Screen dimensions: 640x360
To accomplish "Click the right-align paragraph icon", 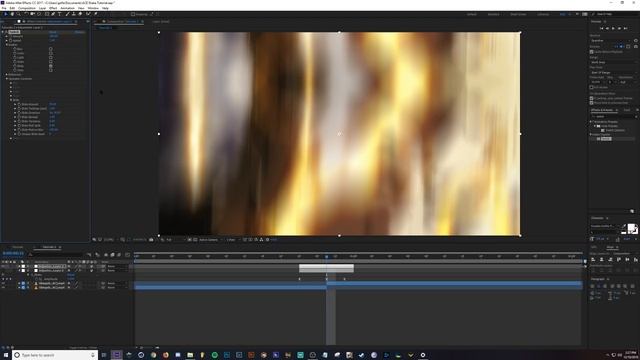I will (605, 286).
